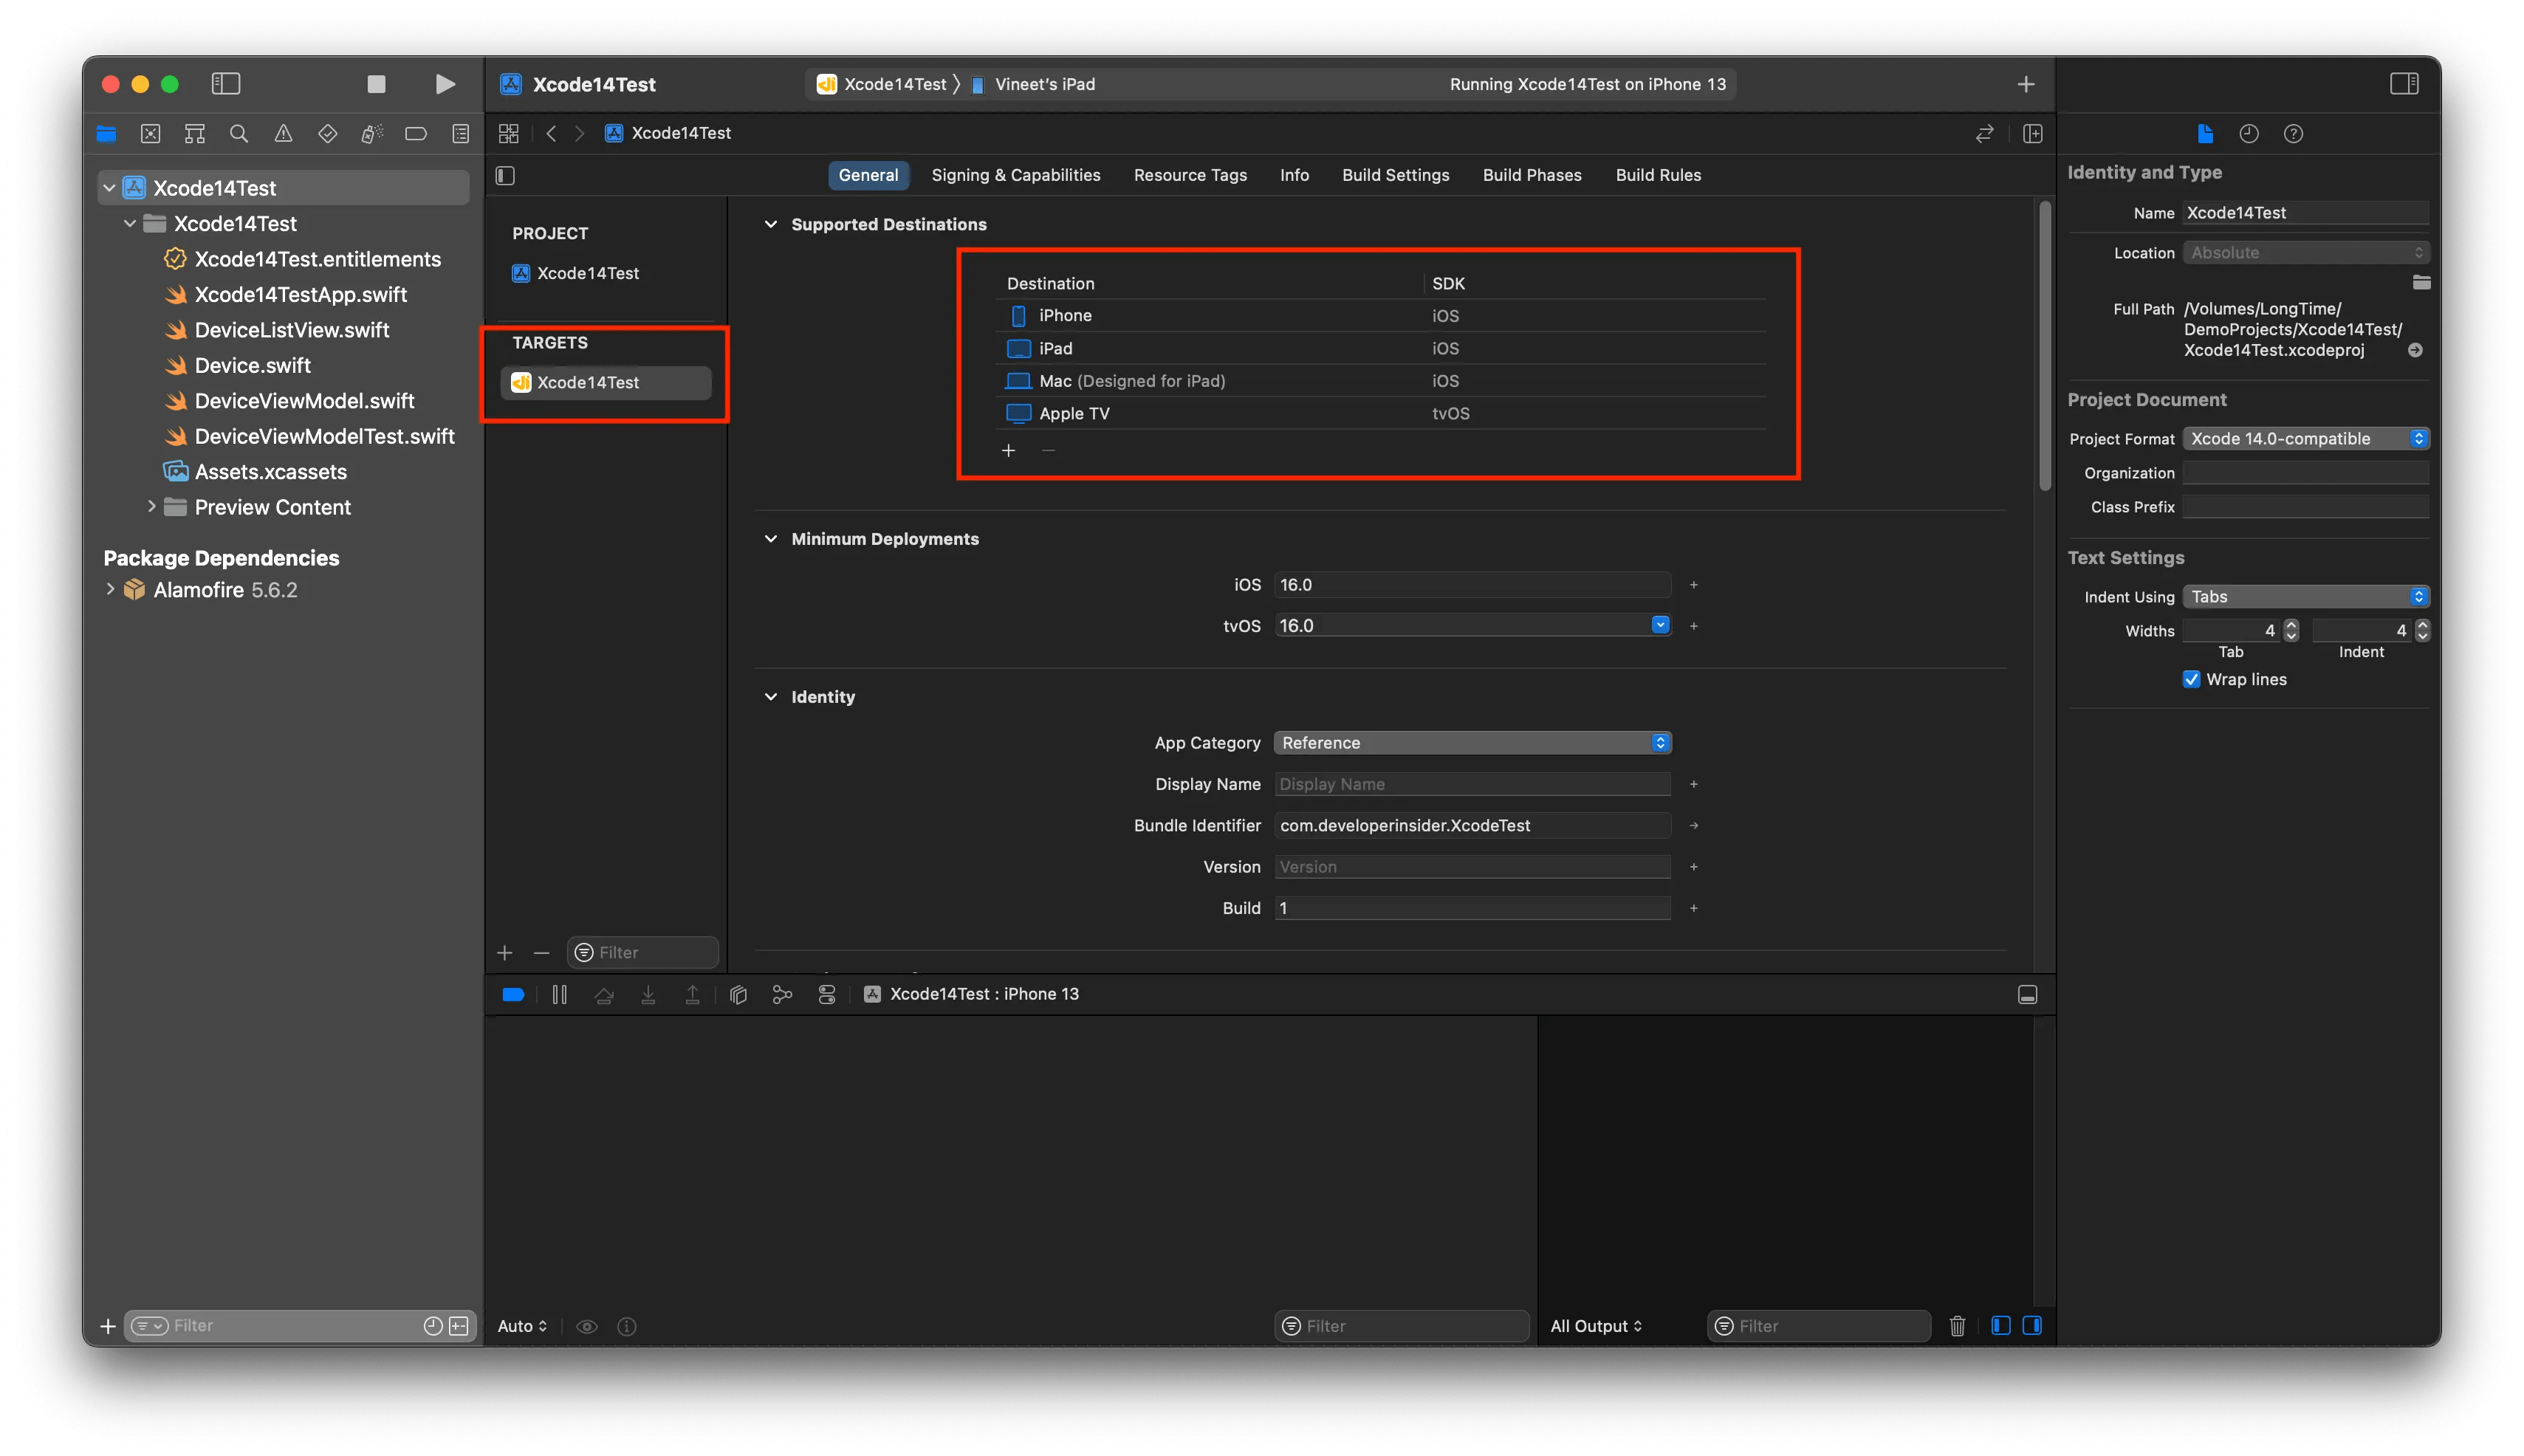This screenshot has width=2524, height=1456.
Task: Run the app with the play button
Action: point(445,84)
